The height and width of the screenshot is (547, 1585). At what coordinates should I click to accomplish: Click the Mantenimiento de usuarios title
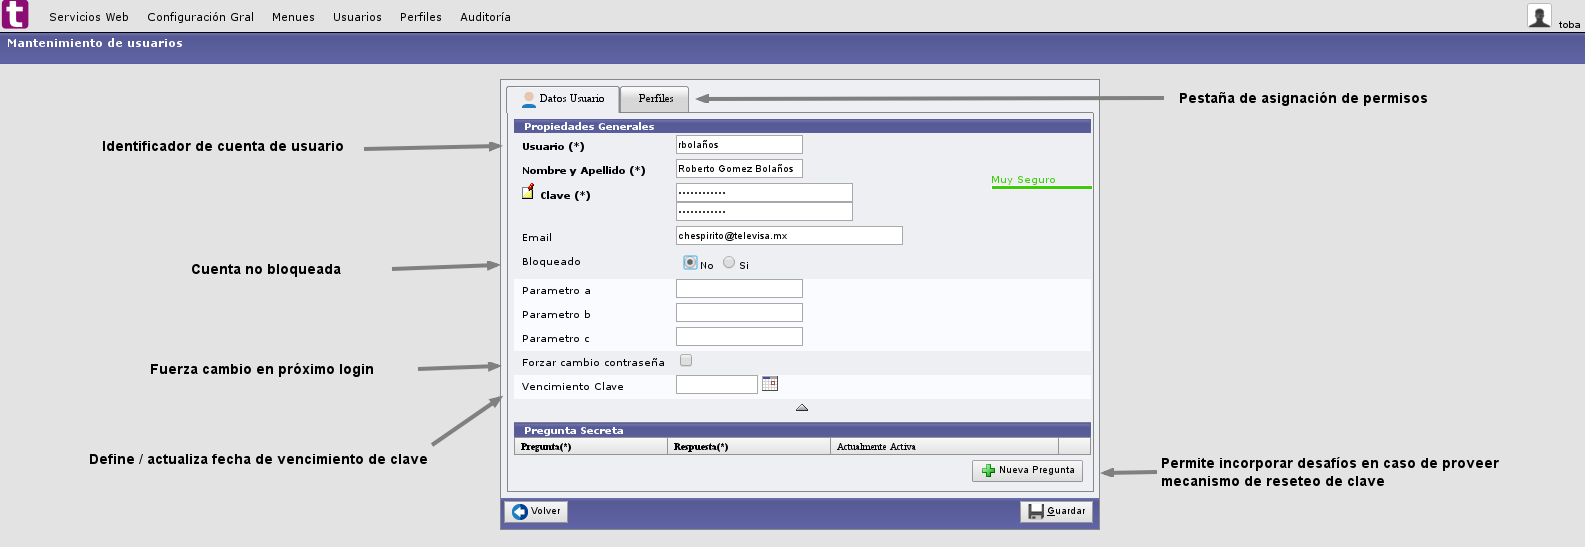click(x=95, y=43)
